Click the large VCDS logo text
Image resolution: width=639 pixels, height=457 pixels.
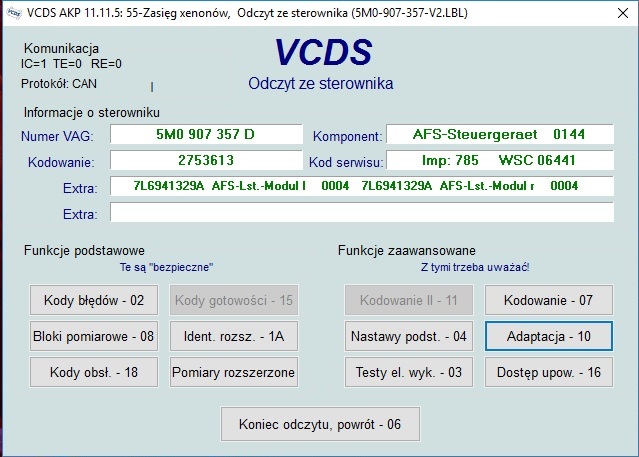click(x=324, y=52)
